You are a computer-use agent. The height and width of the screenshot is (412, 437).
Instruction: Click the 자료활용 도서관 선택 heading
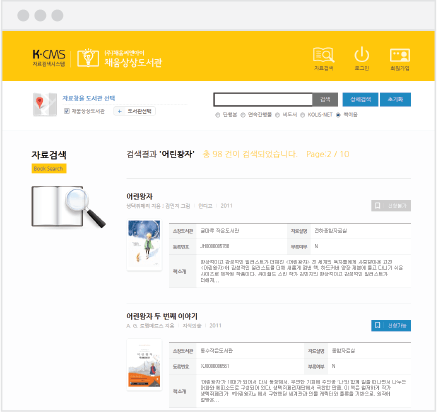click(x=89, y=98)
